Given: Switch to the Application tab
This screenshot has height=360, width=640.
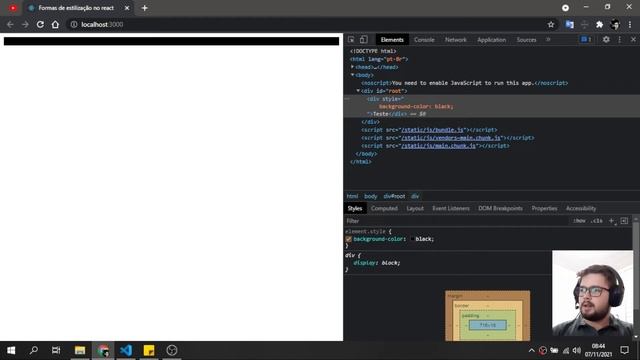Looking at the screenshot, I should (491, 40).
